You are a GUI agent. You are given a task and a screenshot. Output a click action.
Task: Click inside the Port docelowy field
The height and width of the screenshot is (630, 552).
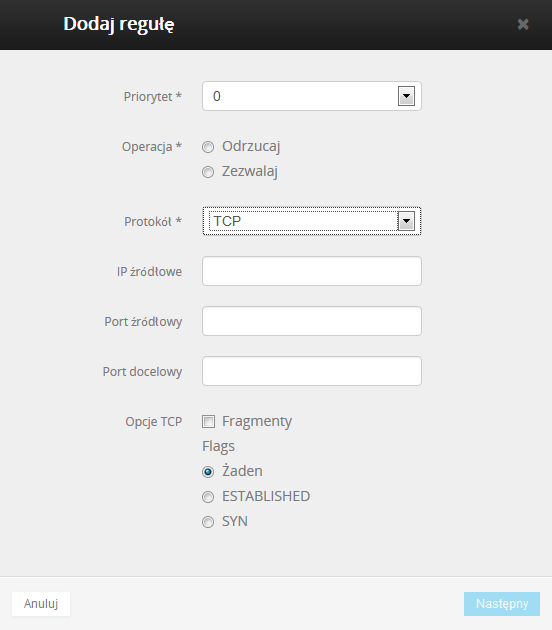tap(312, 371)
